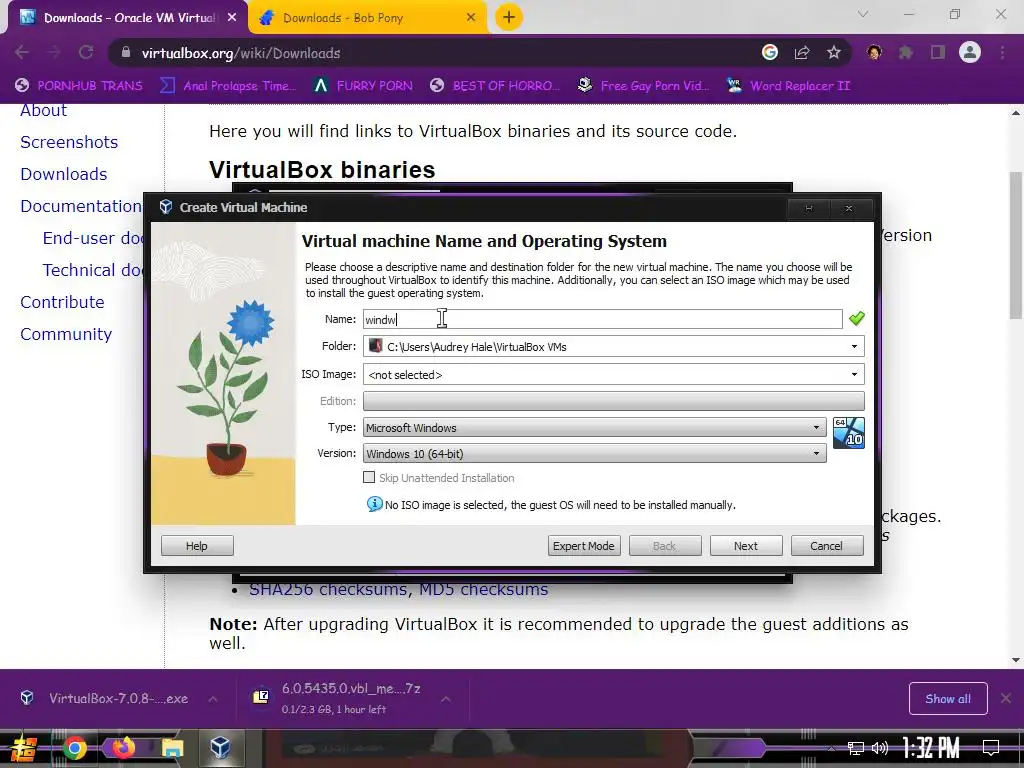Click the taskbar clock 1:32 PM
The width and height of the screenshot is (1024, 768).
point(931,748)
